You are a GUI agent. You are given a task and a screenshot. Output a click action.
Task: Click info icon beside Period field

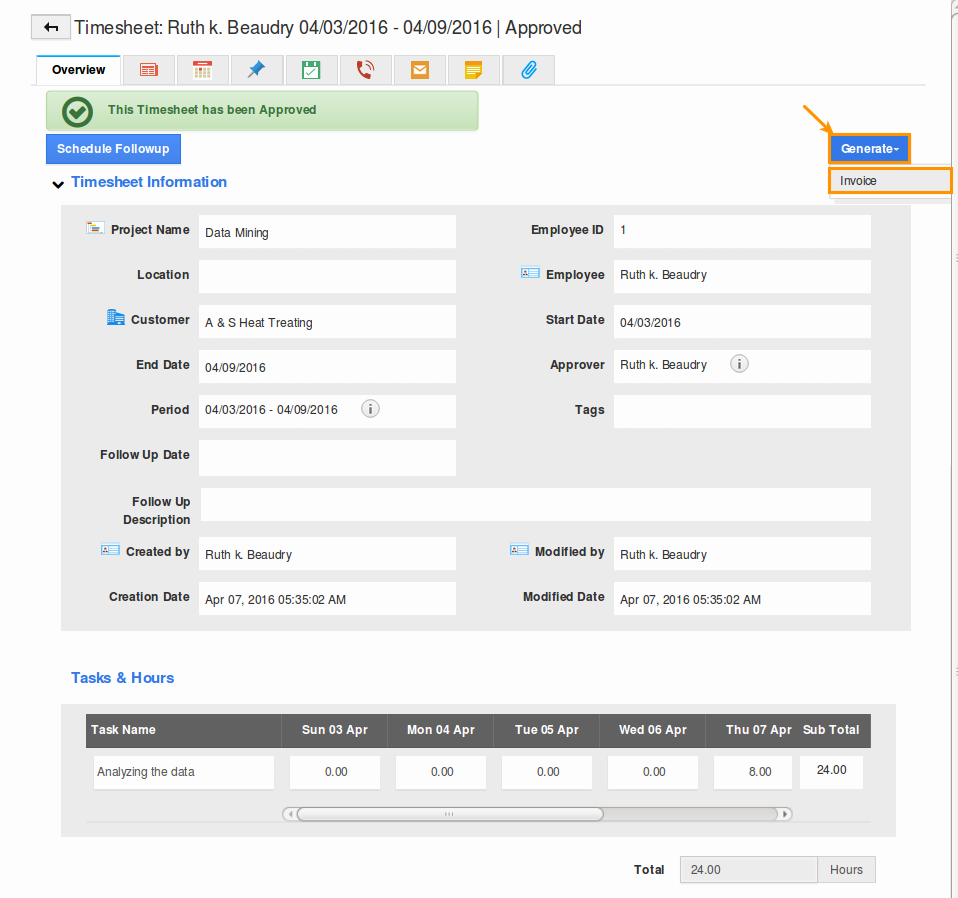tap(370, 409)
